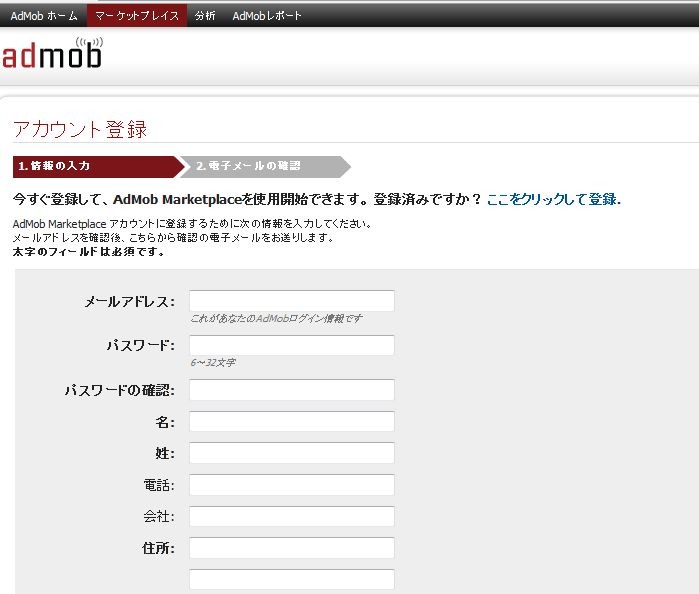Click the パスワードの確認 label text

[x=119, y=390]
